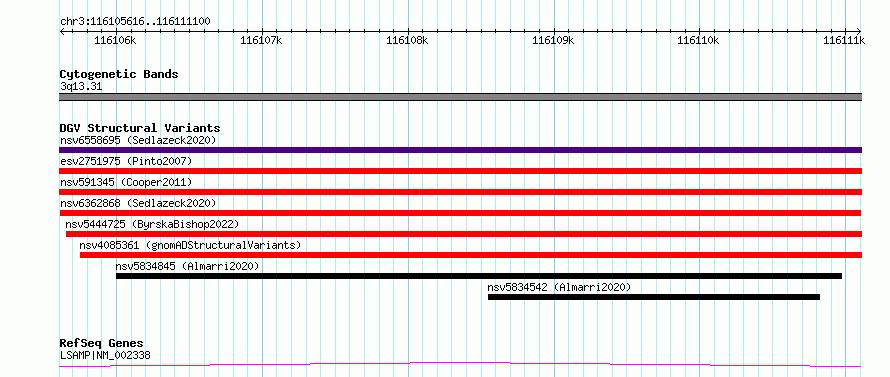This screenshot has height=377, width=890.
Task: Click the 116106k ruler label
Action: tap(115, 40)
